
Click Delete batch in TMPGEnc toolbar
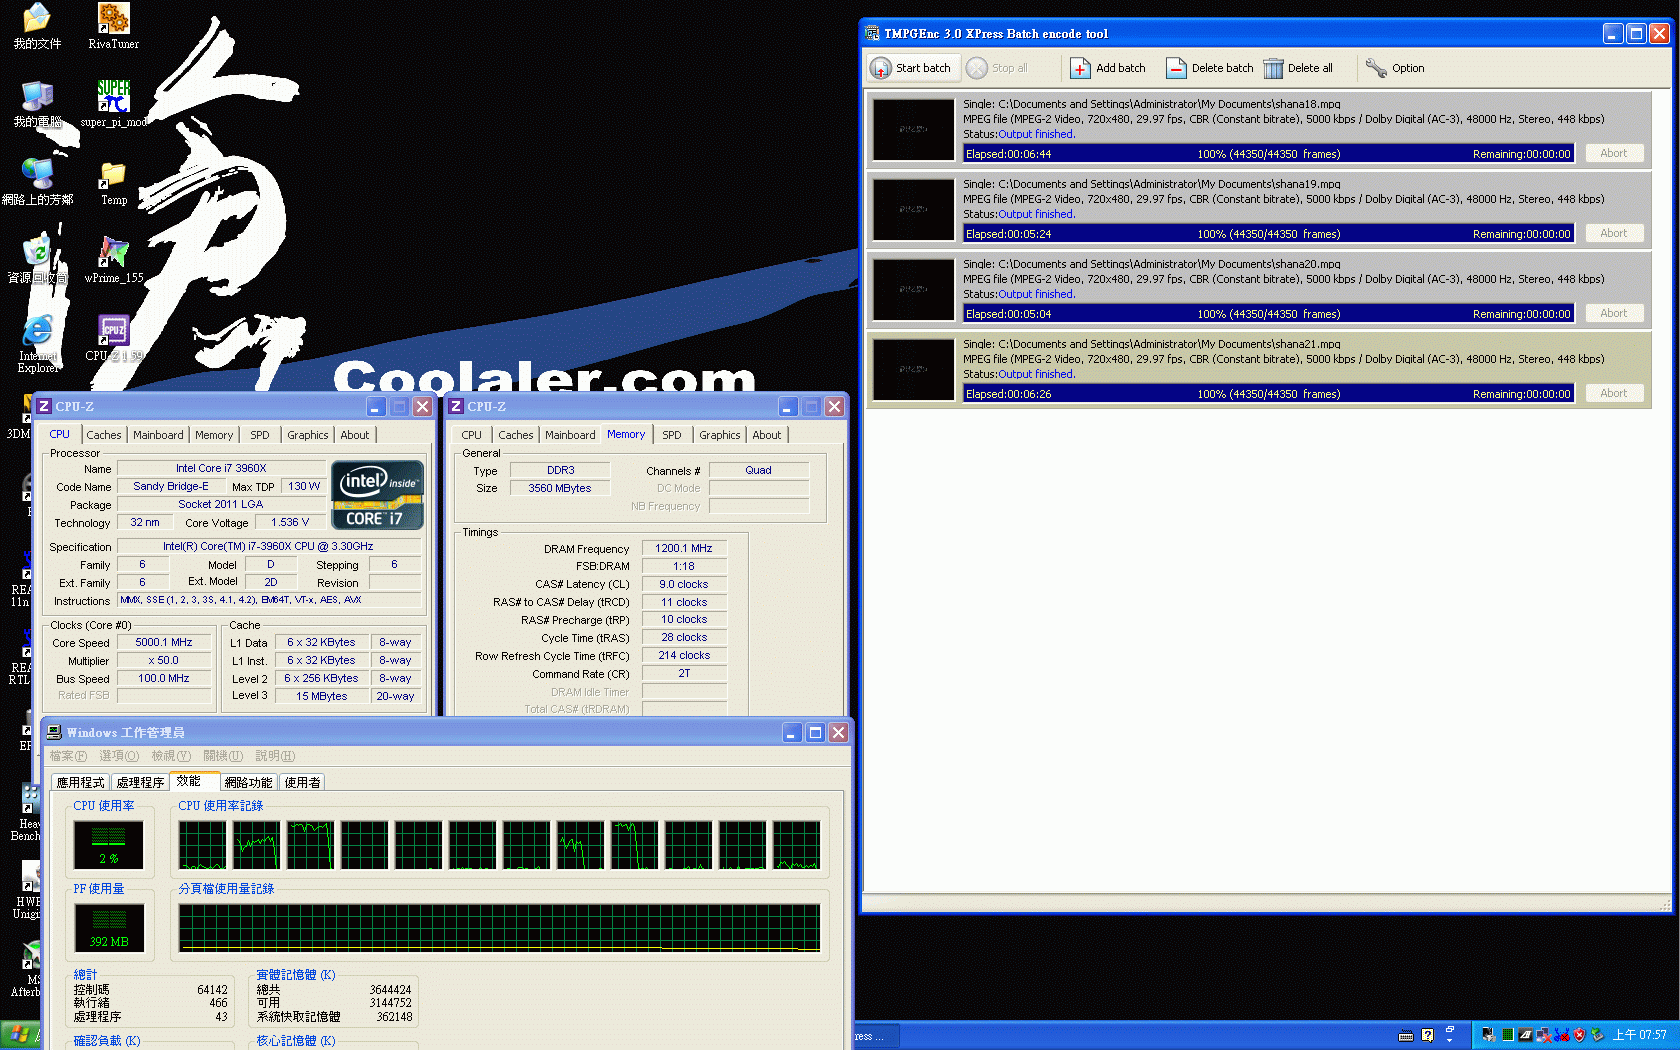pyautogui.click(x=1209, y=68)
